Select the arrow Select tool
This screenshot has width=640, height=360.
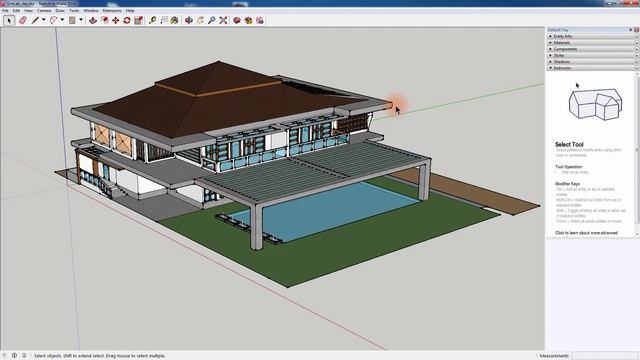[x=9, y=20]
